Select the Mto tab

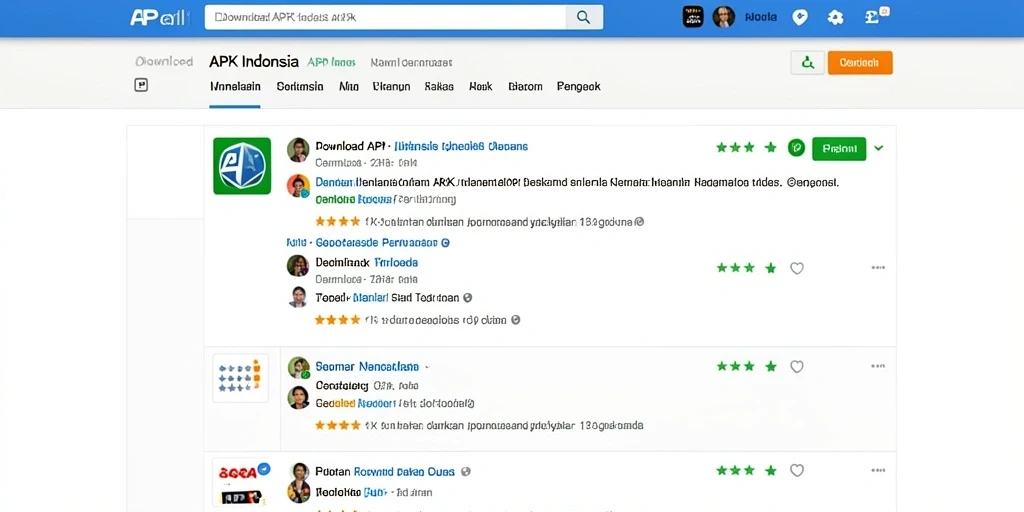pos(349,86)
